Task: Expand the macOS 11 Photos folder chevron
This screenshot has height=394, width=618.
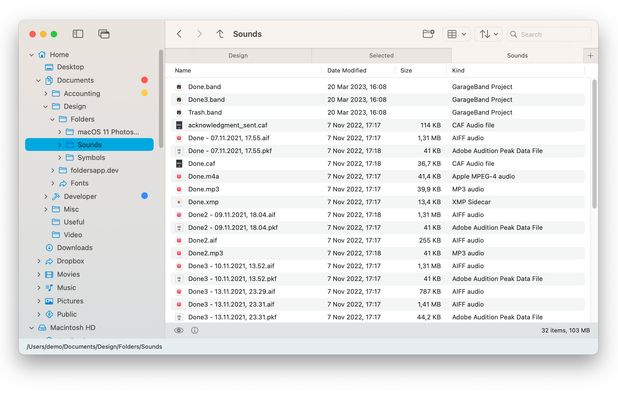Action: [x=59, y=132]
